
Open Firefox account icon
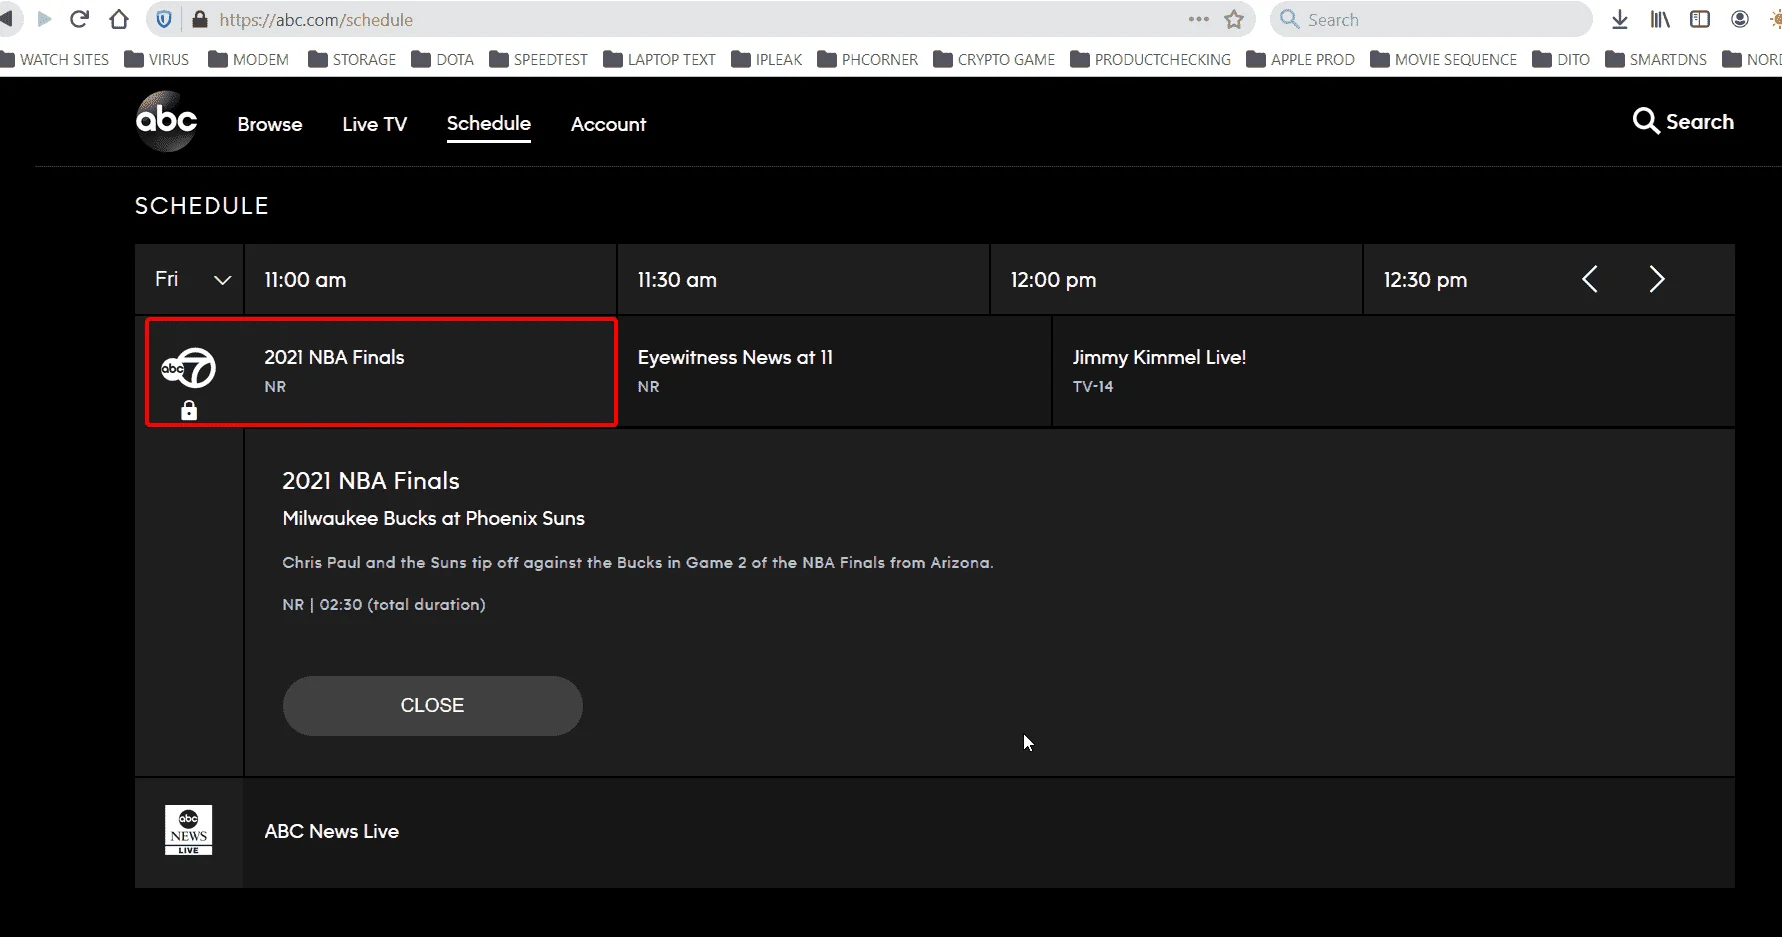pos(1740,19)
